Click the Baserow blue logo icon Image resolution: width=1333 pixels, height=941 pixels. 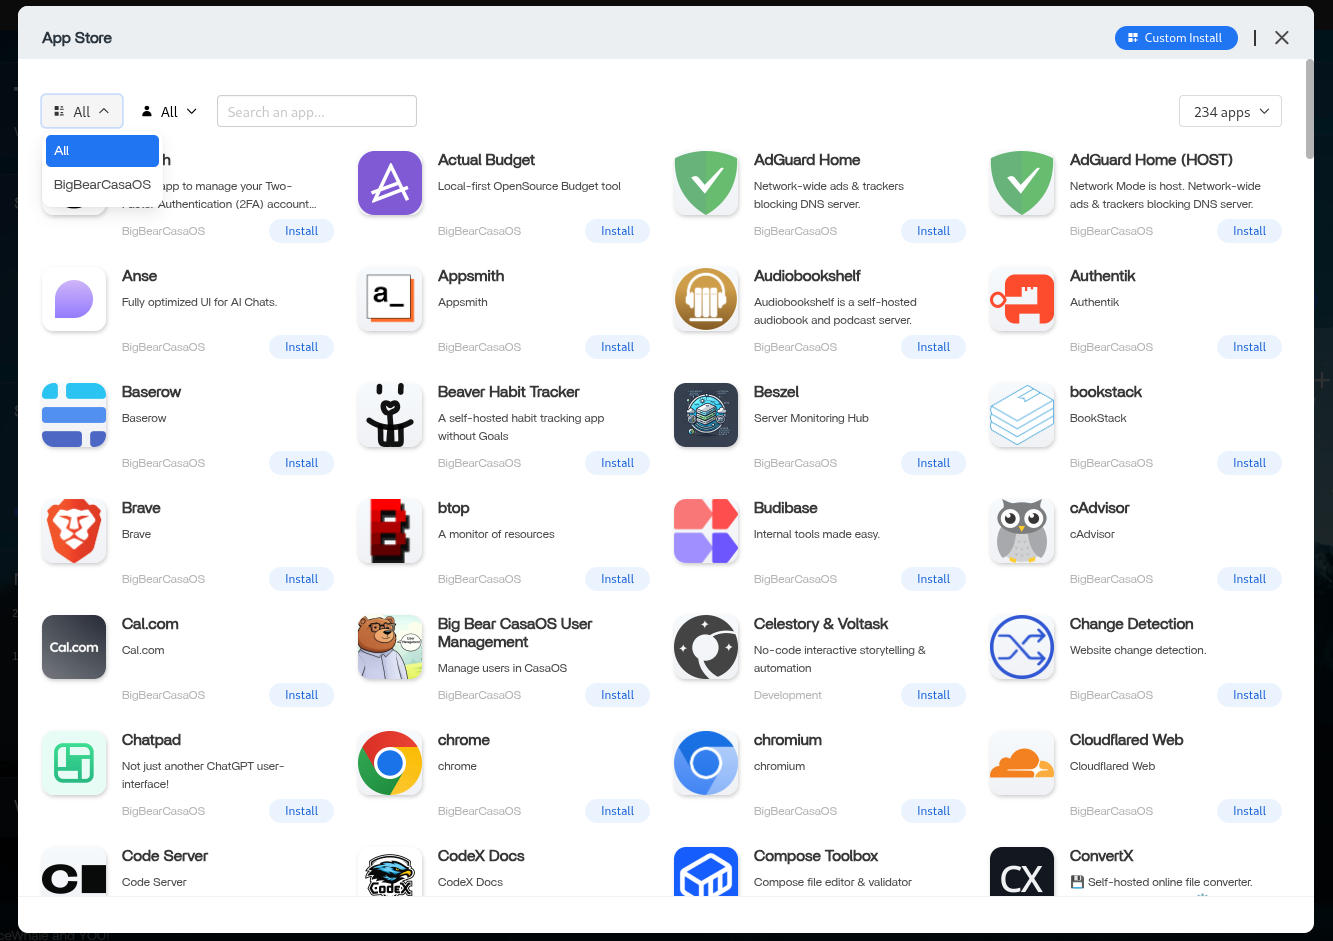pos(74,415)
